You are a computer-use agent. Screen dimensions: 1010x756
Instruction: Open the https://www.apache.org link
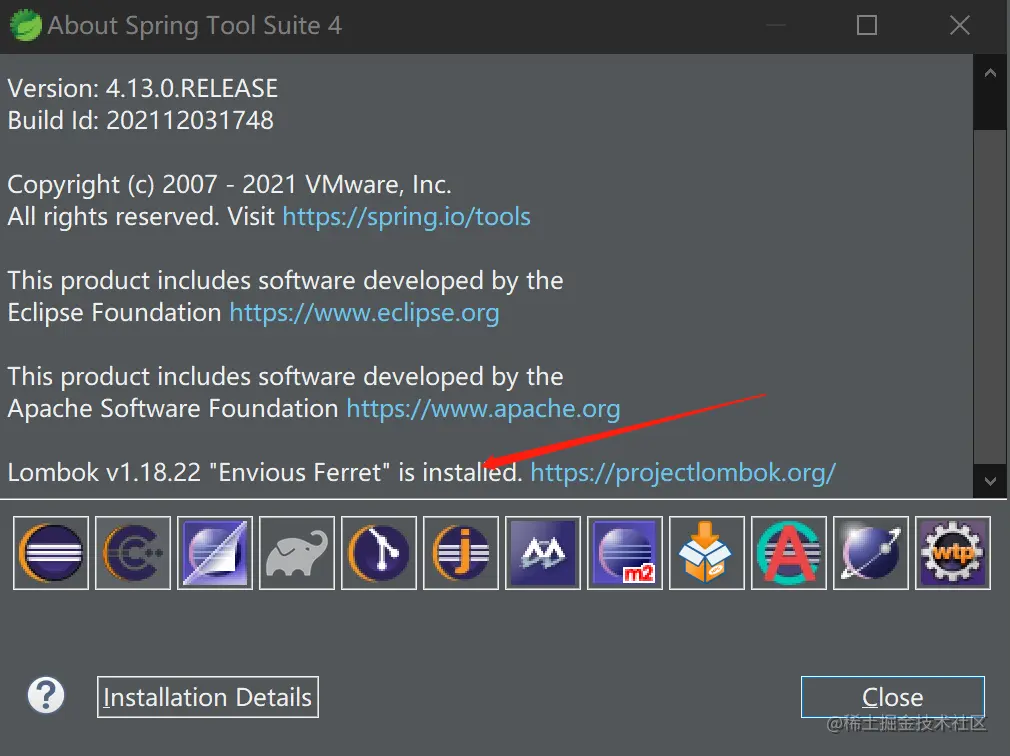[x=483, y=409]
